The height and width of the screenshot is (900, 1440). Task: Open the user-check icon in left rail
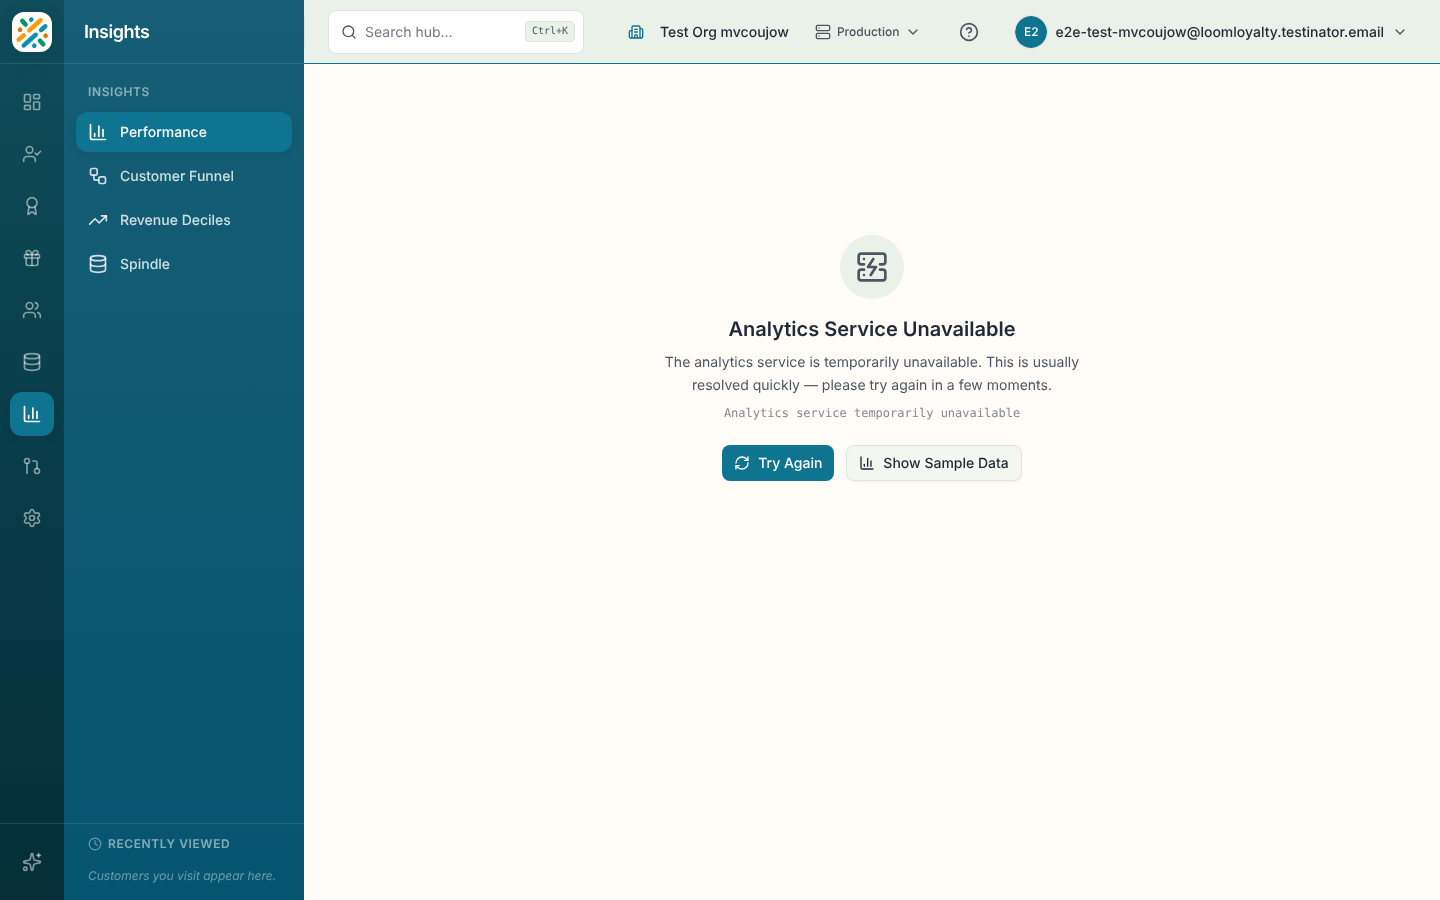point(32,154)
